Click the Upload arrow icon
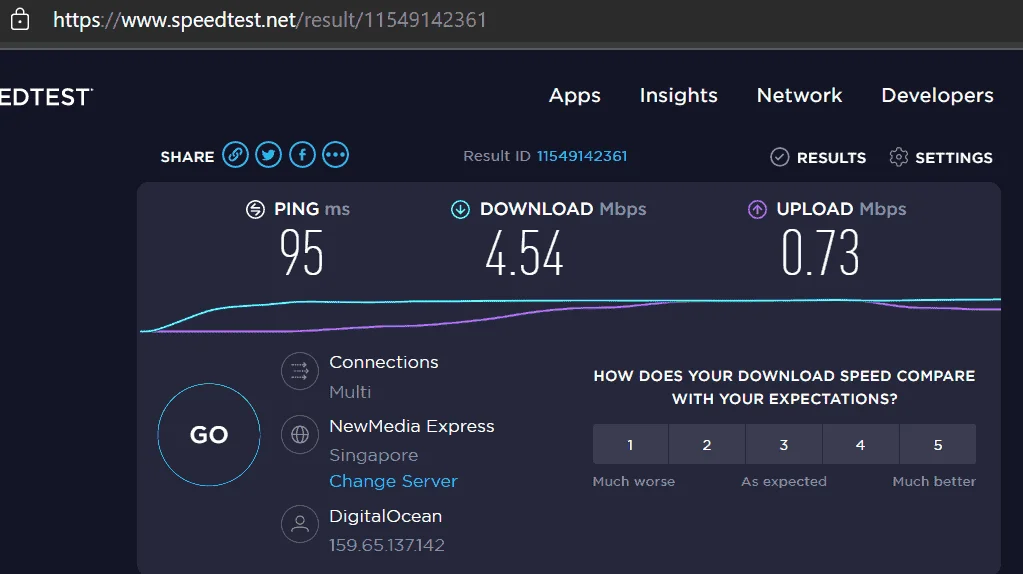 click(757, 209)
